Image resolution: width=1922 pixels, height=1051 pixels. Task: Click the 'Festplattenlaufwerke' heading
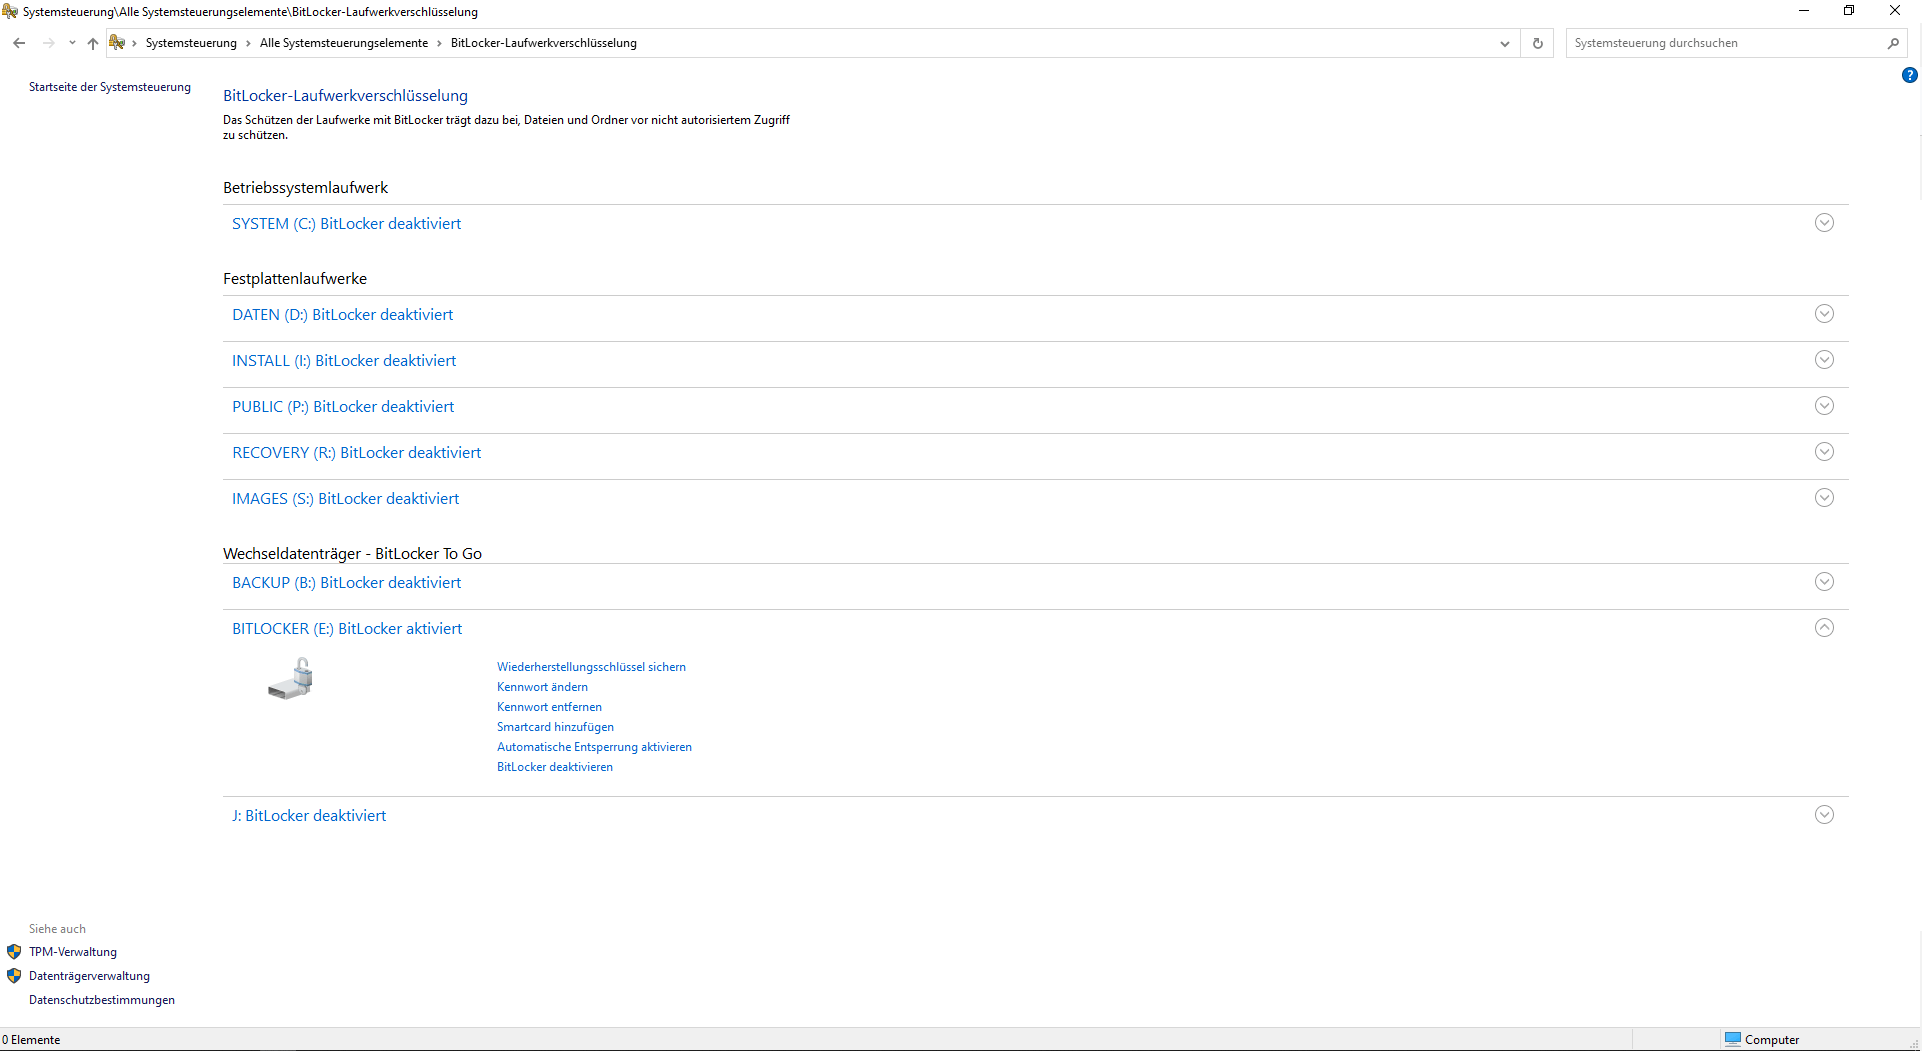point(295,279)
